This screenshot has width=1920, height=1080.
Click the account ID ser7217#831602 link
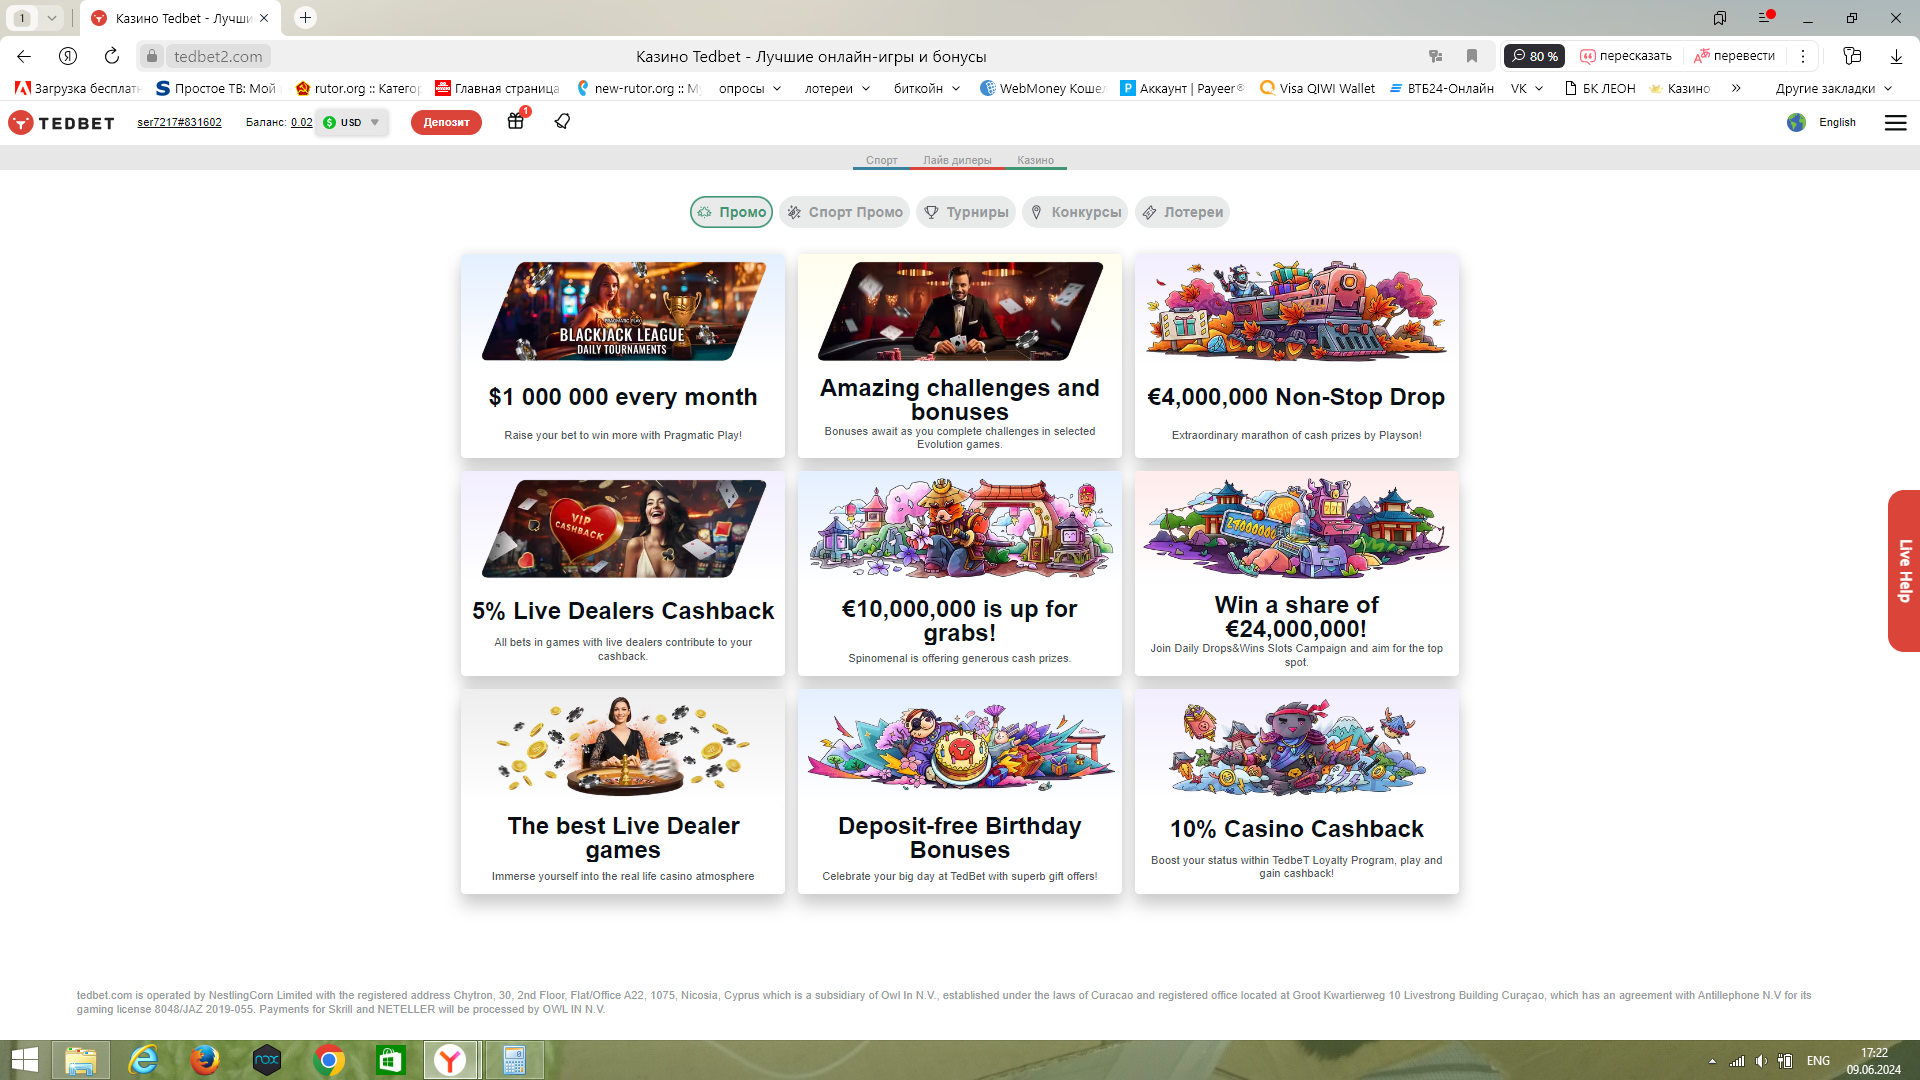tap(179, 122)
